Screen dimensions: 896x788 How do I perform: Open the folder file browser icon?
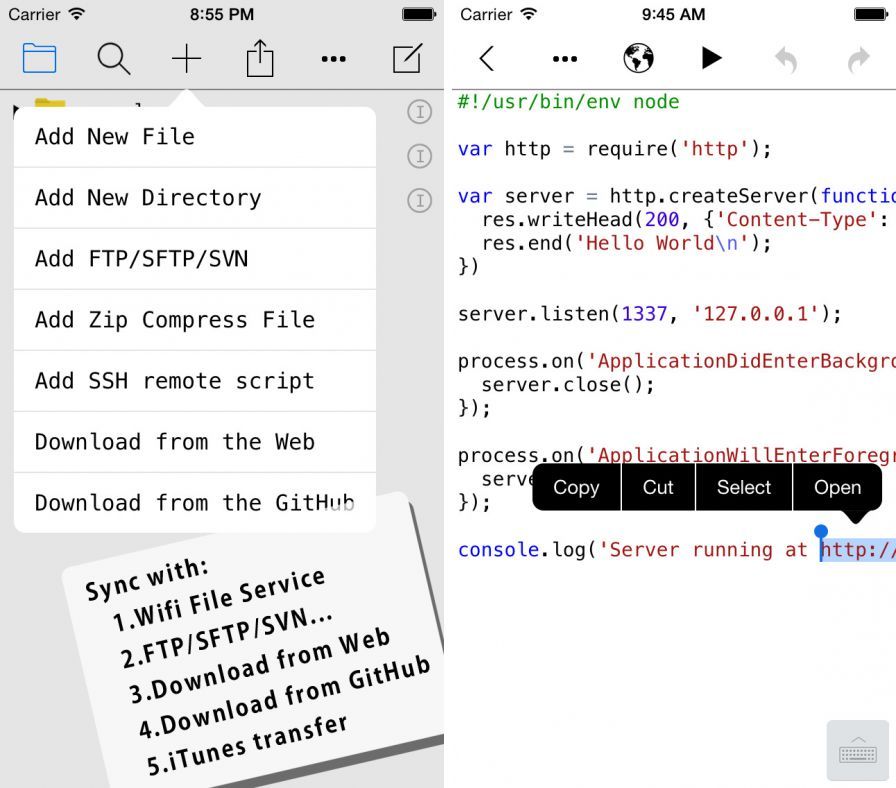click(39, 59)
